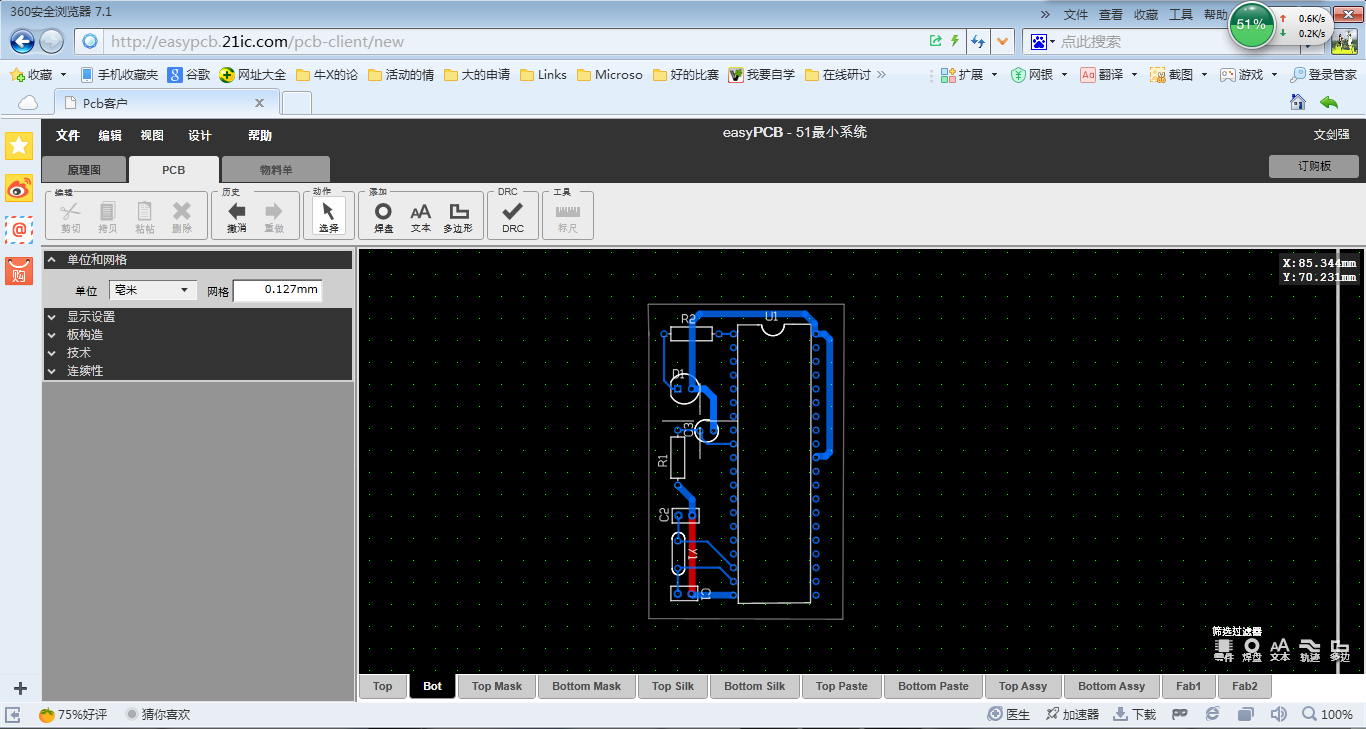1366x729 pixels.
Task: Open the 视图 menu in easyPCB
Action: tap(152, 136)
